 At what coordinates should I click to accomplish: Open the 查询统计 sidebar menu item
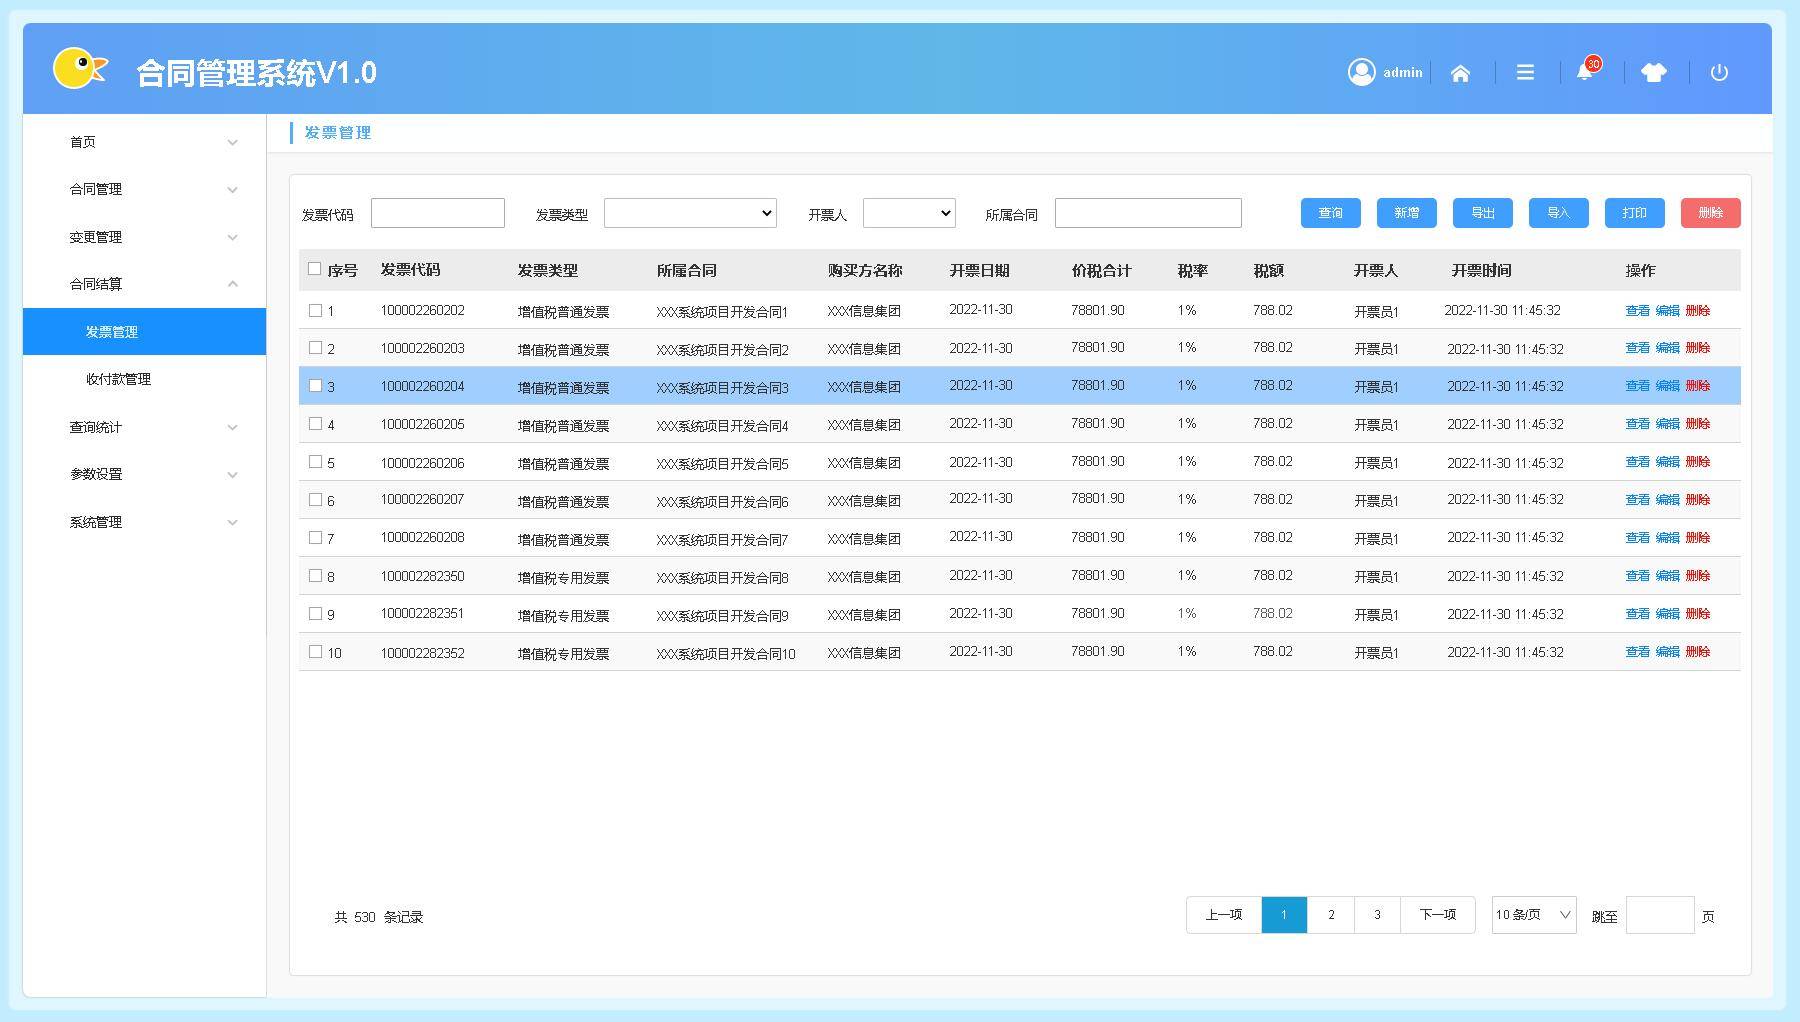coord(144,427)
